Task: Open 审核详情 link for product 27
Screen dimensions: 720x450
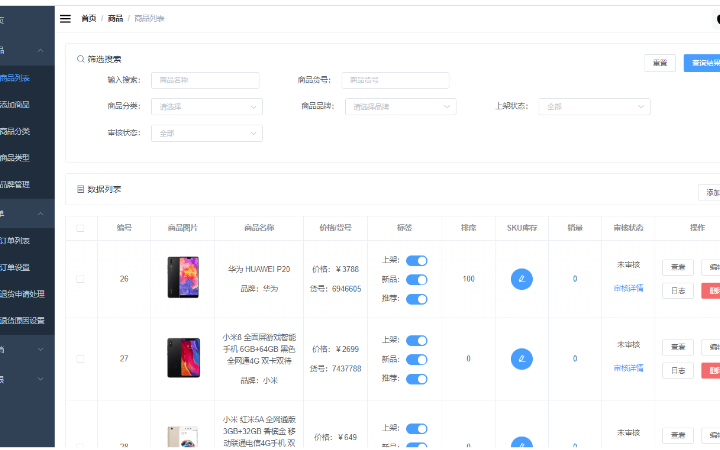Action: pyautogui.click(x=628, y=368)
